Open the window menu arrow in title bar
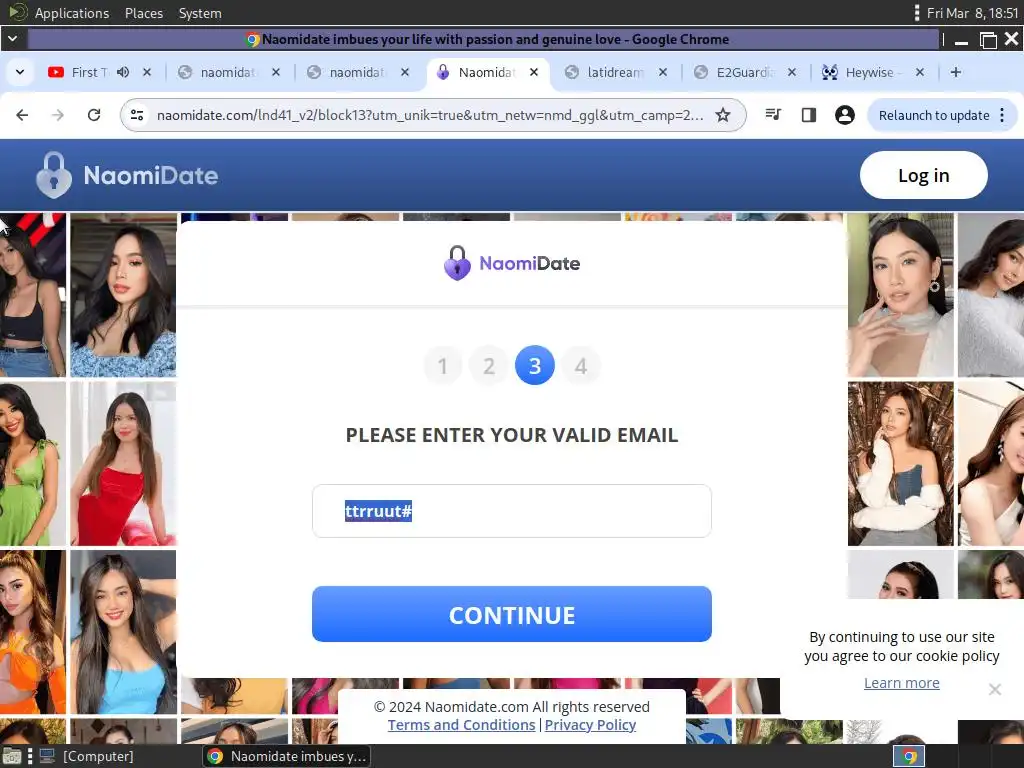Screen dimensions: 1024x768 (x=12, y=39)
